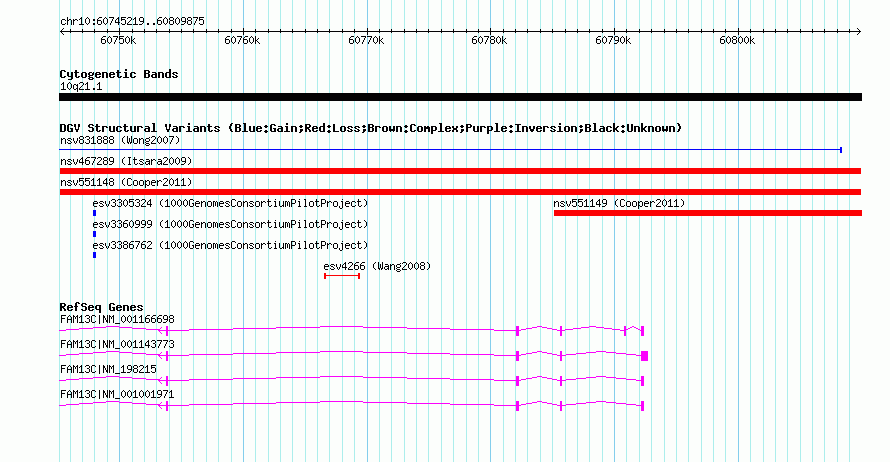Click the blue esv3386762 gain marker

point(94,255)
